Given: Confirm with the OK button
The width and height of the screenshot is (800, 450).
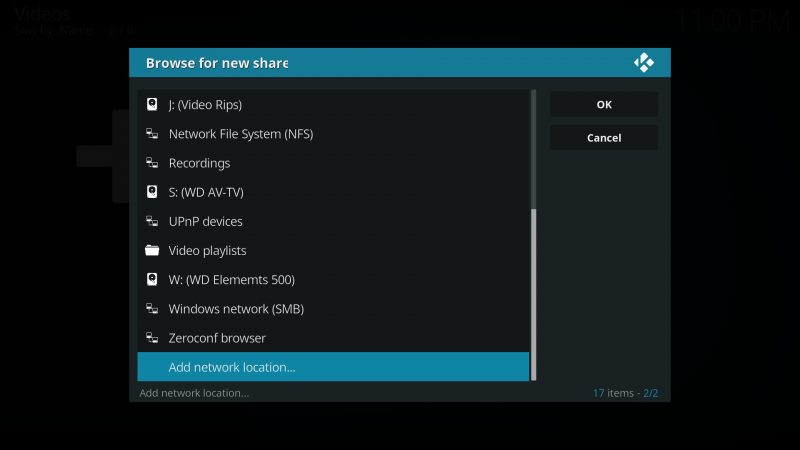Looking at the screenshot, I should click(604, 105).
